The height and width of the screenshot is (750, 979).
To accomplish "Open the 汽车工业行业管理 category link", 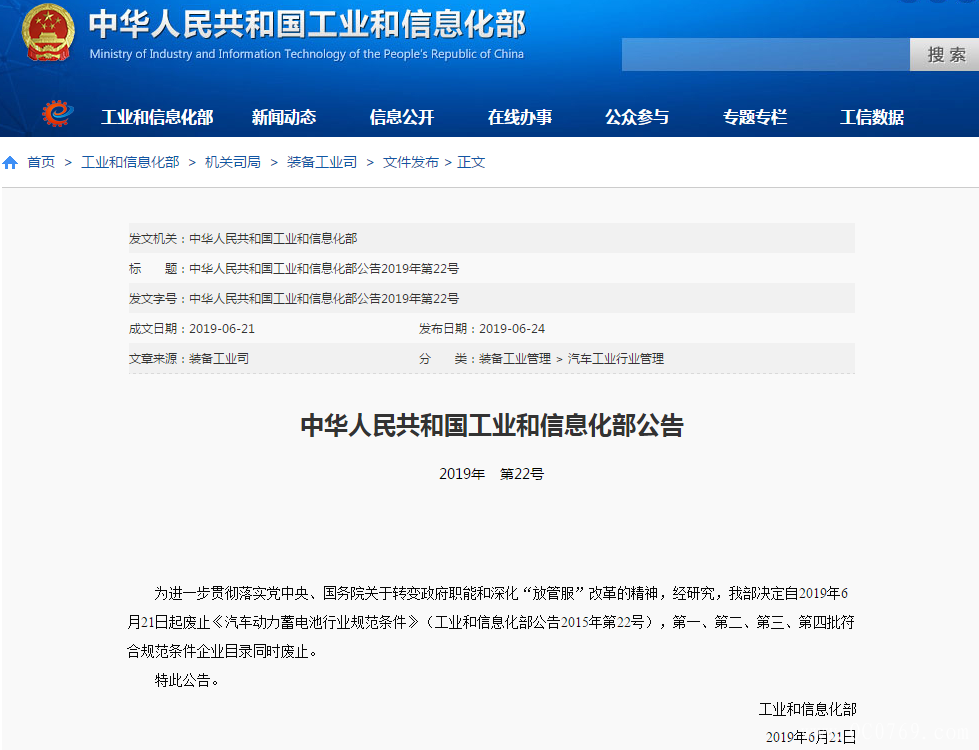I will (x=616, y=358).
